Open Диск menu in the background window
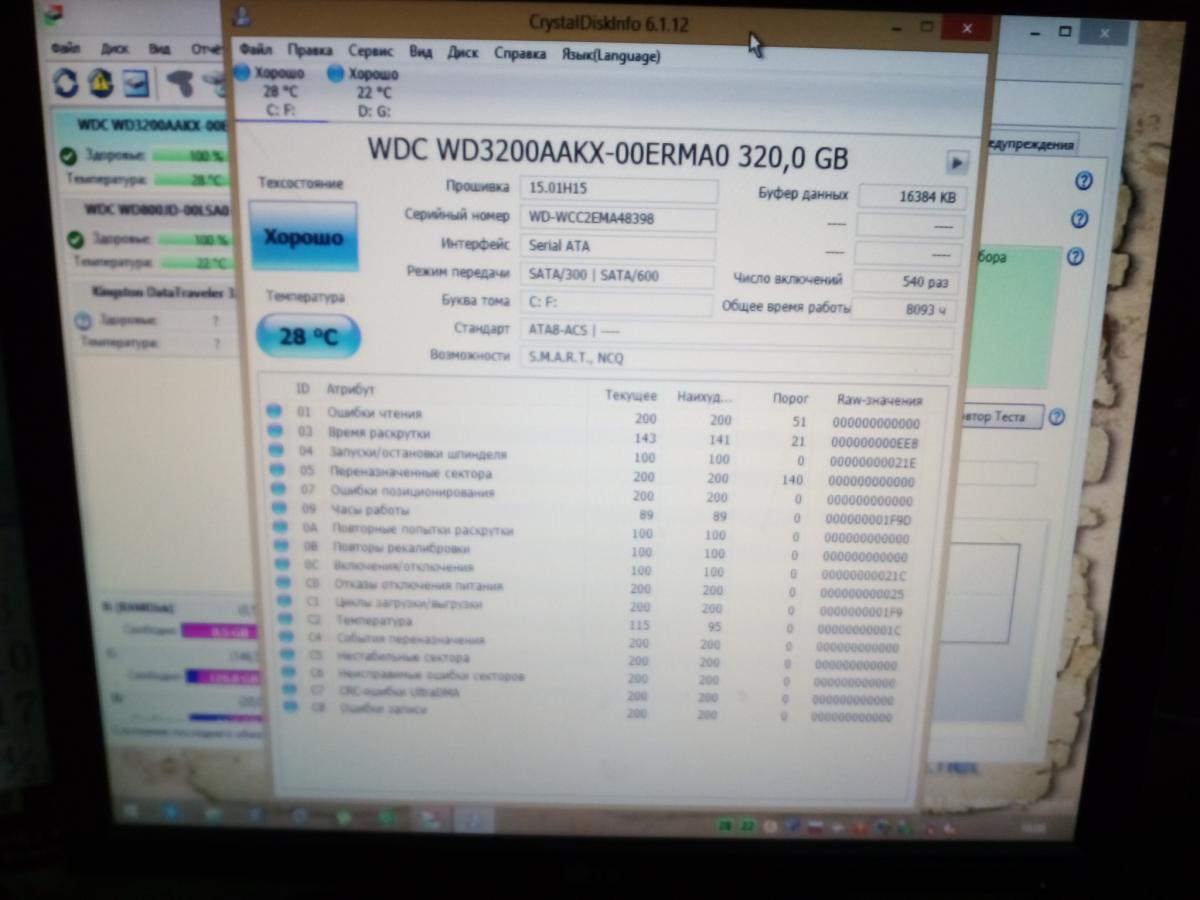The height and width of the screenshot is (900, 1200). tap(115, 48)
